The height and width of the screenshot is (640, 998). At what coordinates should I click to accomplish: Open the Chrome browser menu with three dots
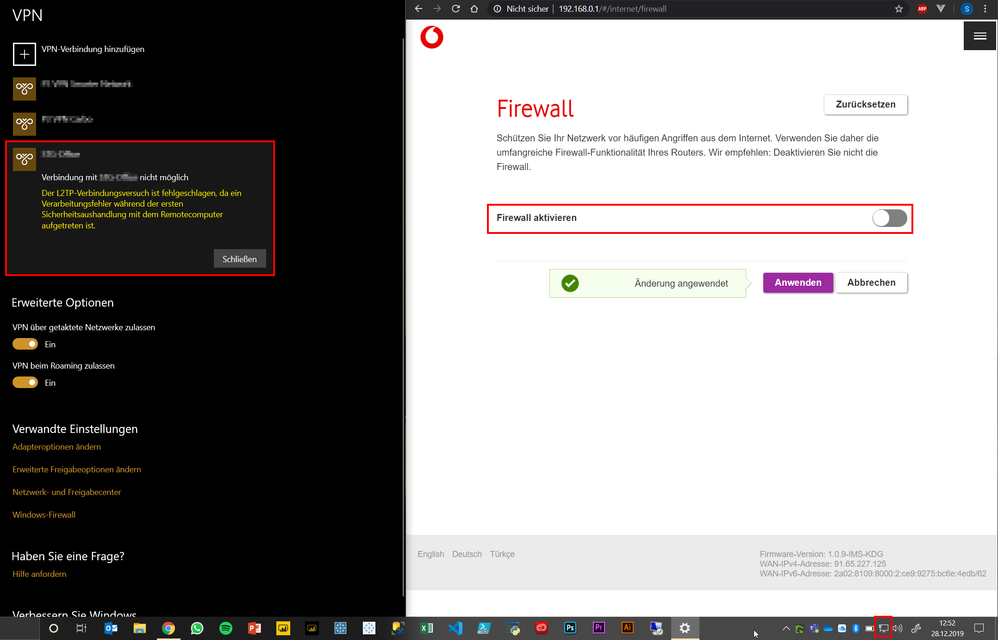pos(985,8)
